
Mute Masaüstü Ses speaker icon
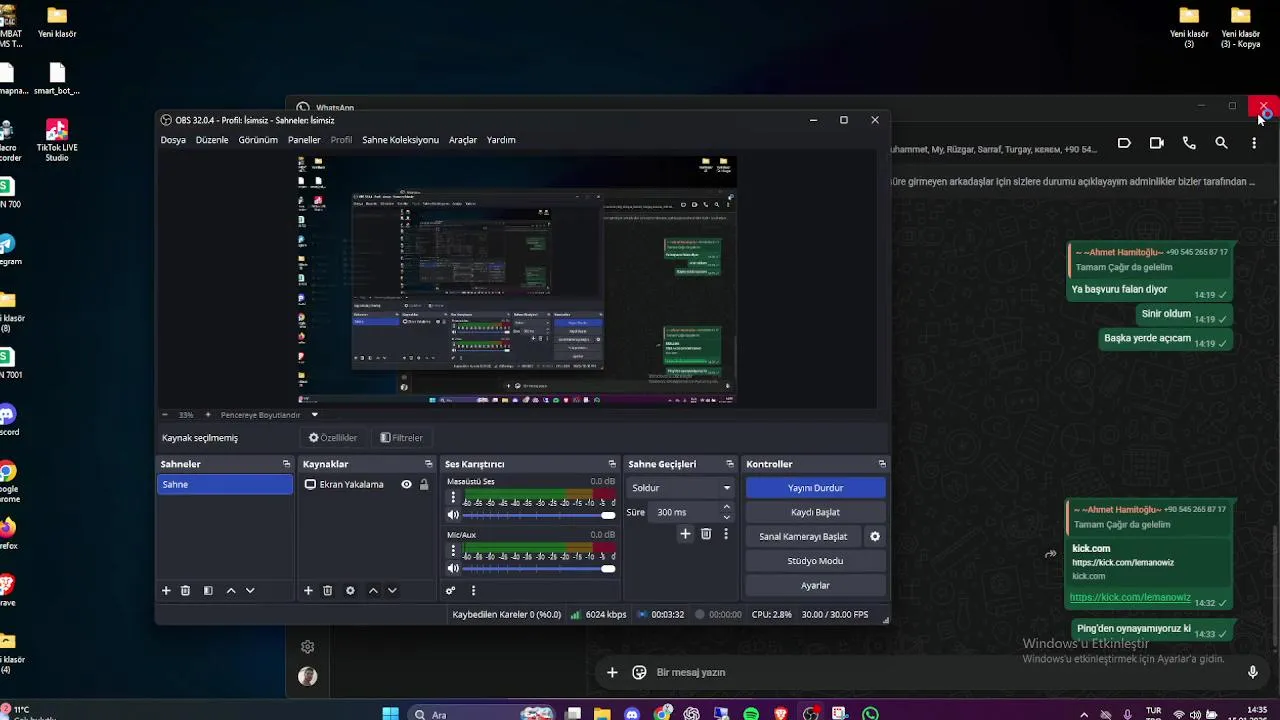[x=453, y=515]
